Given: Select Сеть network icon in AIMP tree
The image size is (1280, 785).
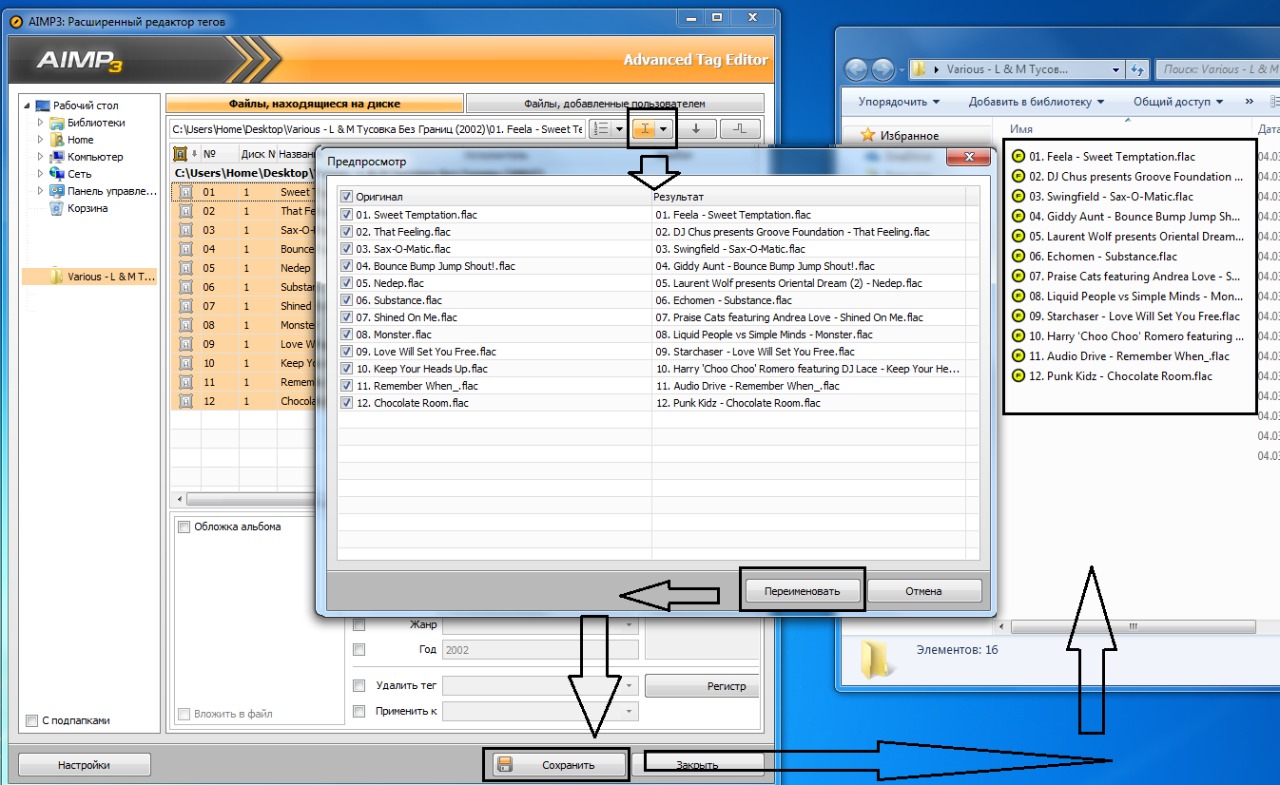Looking at the screenshot, I should coord(58,174).
